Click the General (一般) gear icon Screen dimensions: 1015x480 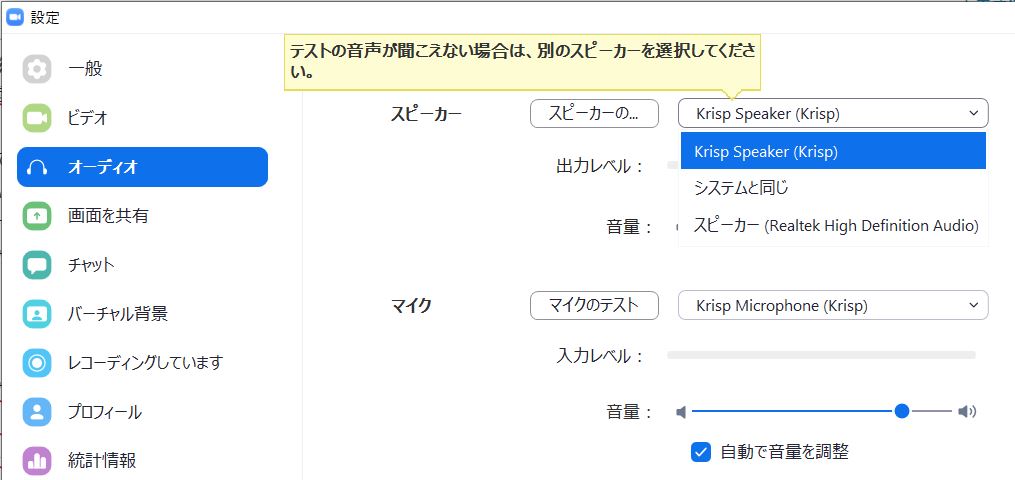point(37,69)
